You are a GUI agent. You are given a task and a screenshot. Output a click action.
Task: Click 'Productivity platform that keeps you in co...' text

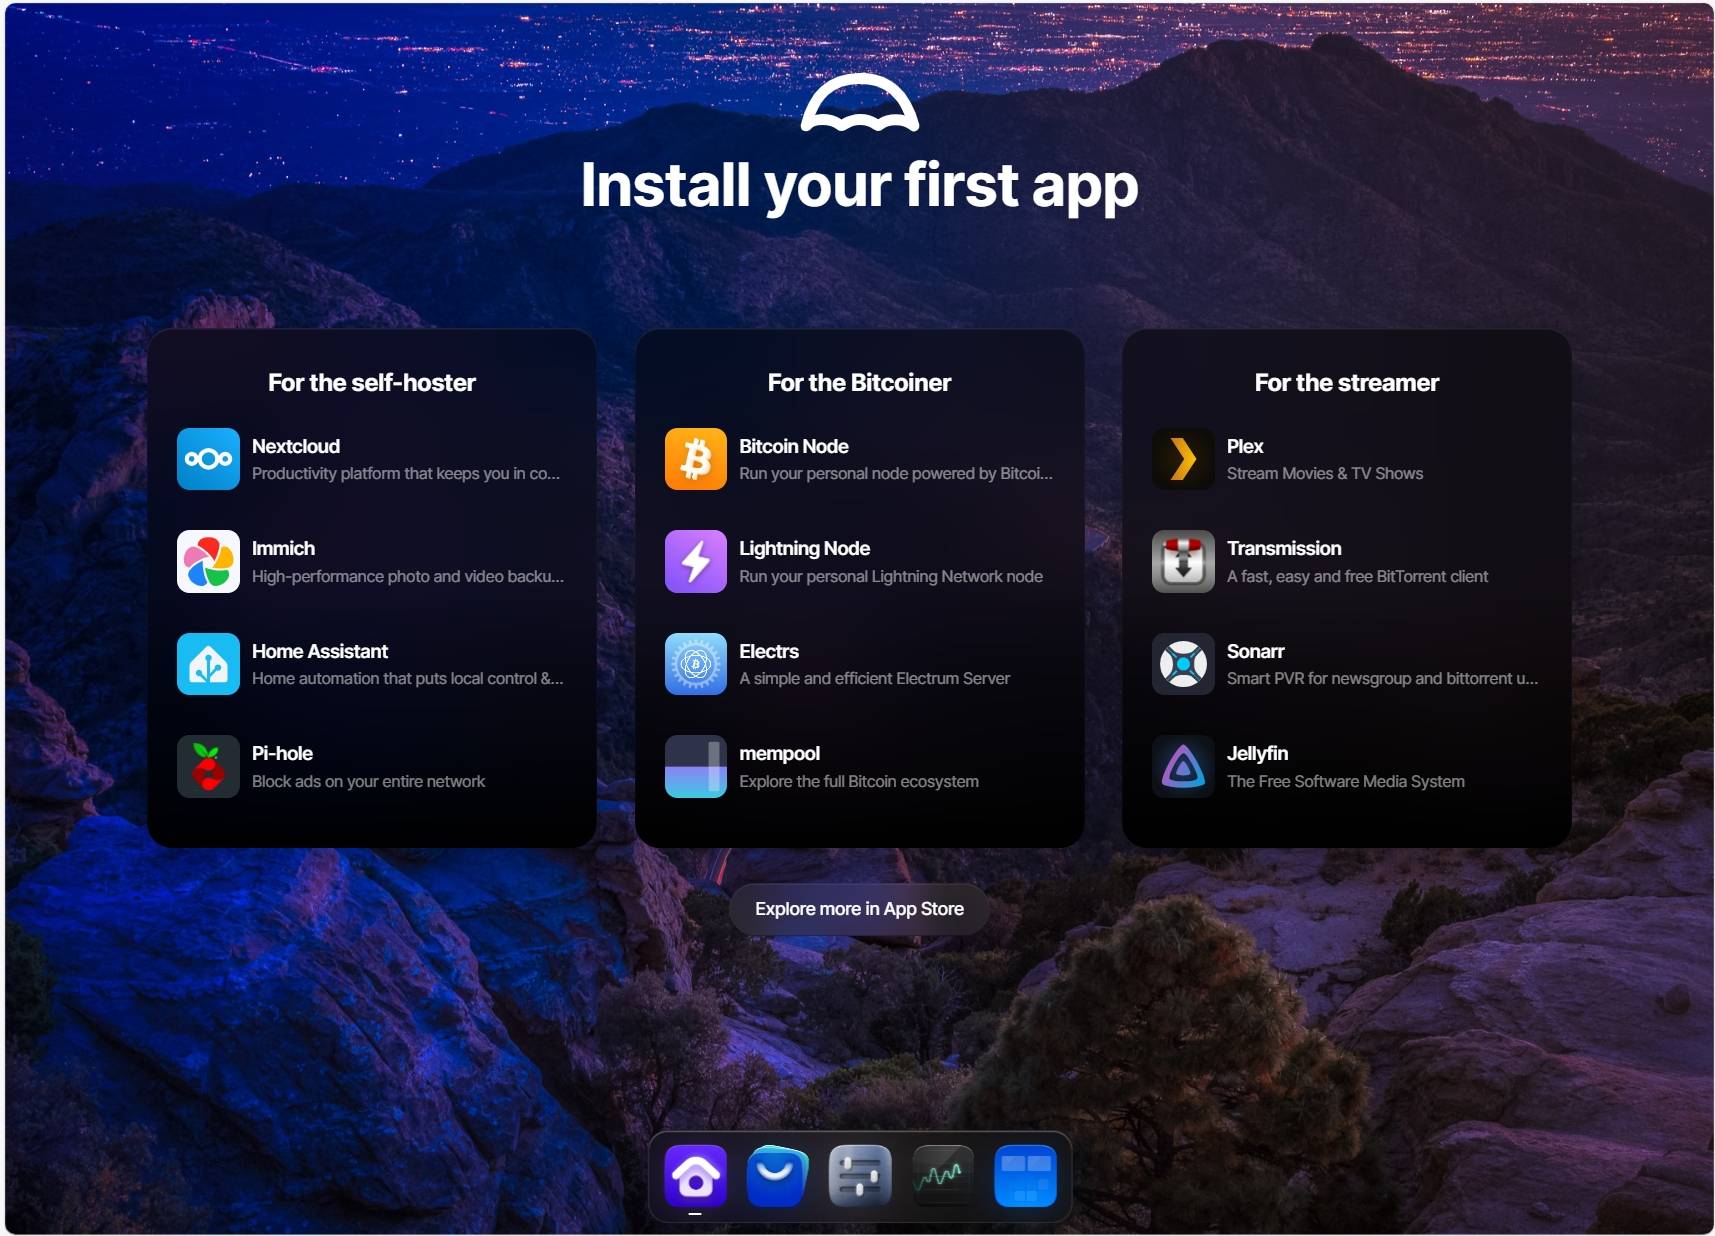[406, 473]
